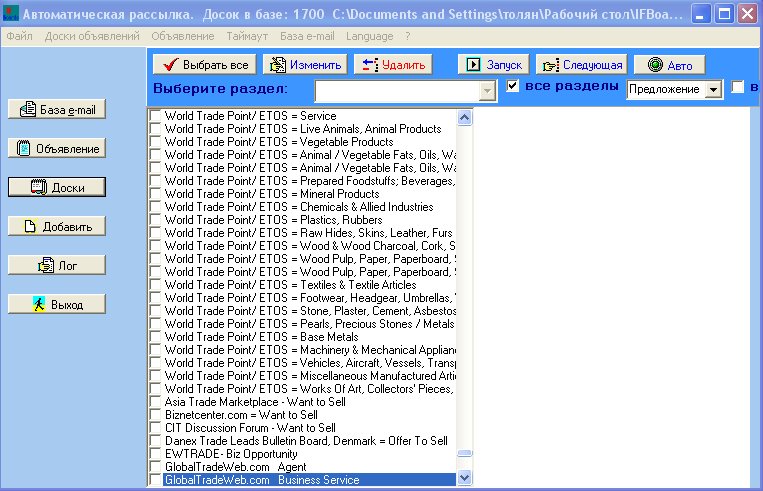The height and width of the screenshot is (491, 763).
Task: Uncheck the все разделы checkbox
Action: [x=512, y=86]
